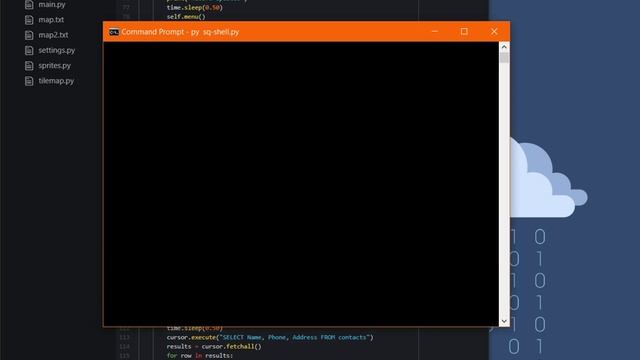
Task: Open settings.py file
Action: tap(57, 50)
